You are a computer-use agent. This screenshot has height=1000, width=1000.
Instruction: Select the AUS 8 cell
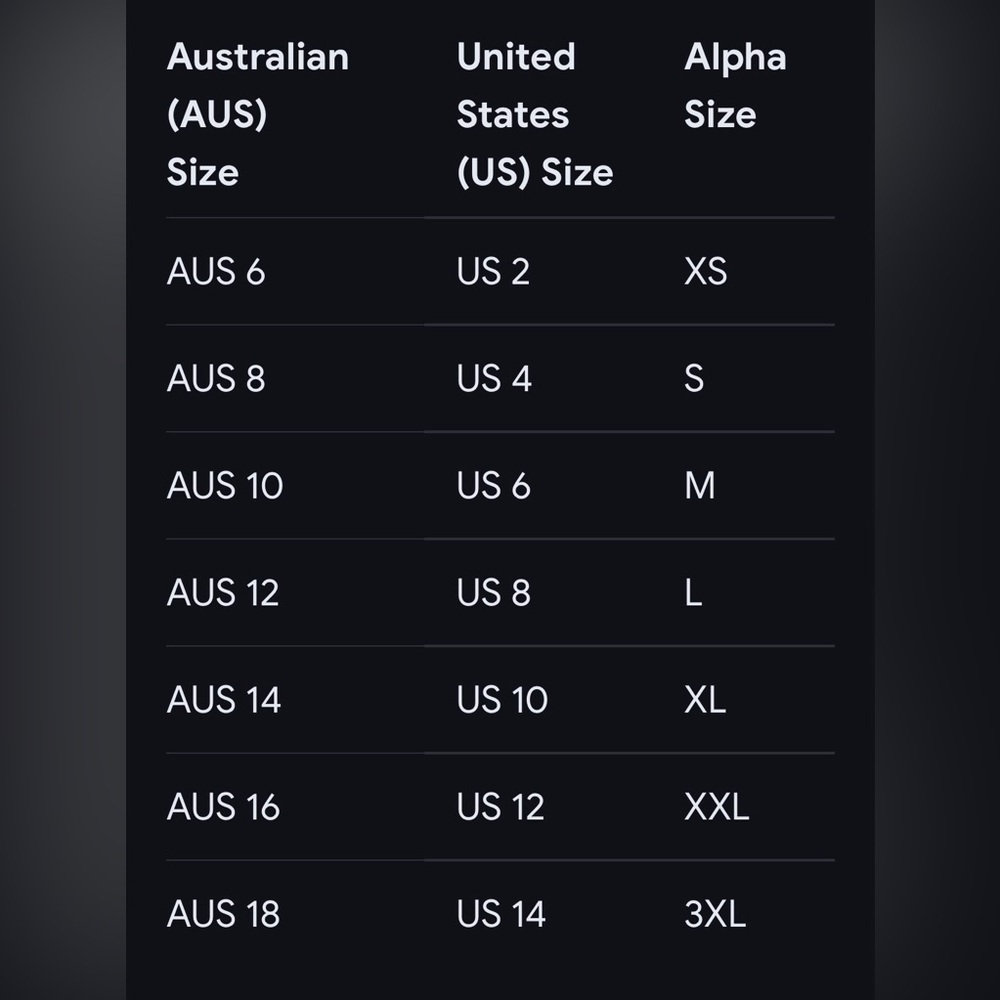(216, 378)
